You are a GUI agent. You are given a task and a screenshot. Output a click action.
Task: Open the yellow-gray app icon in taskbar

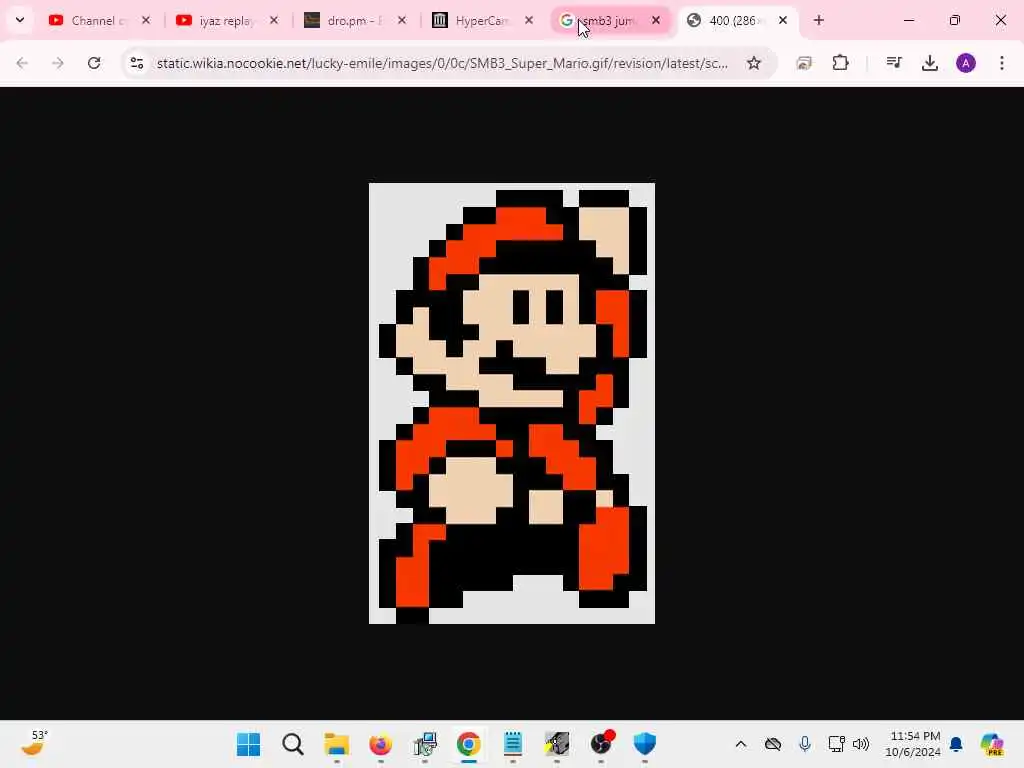(557, 744)
